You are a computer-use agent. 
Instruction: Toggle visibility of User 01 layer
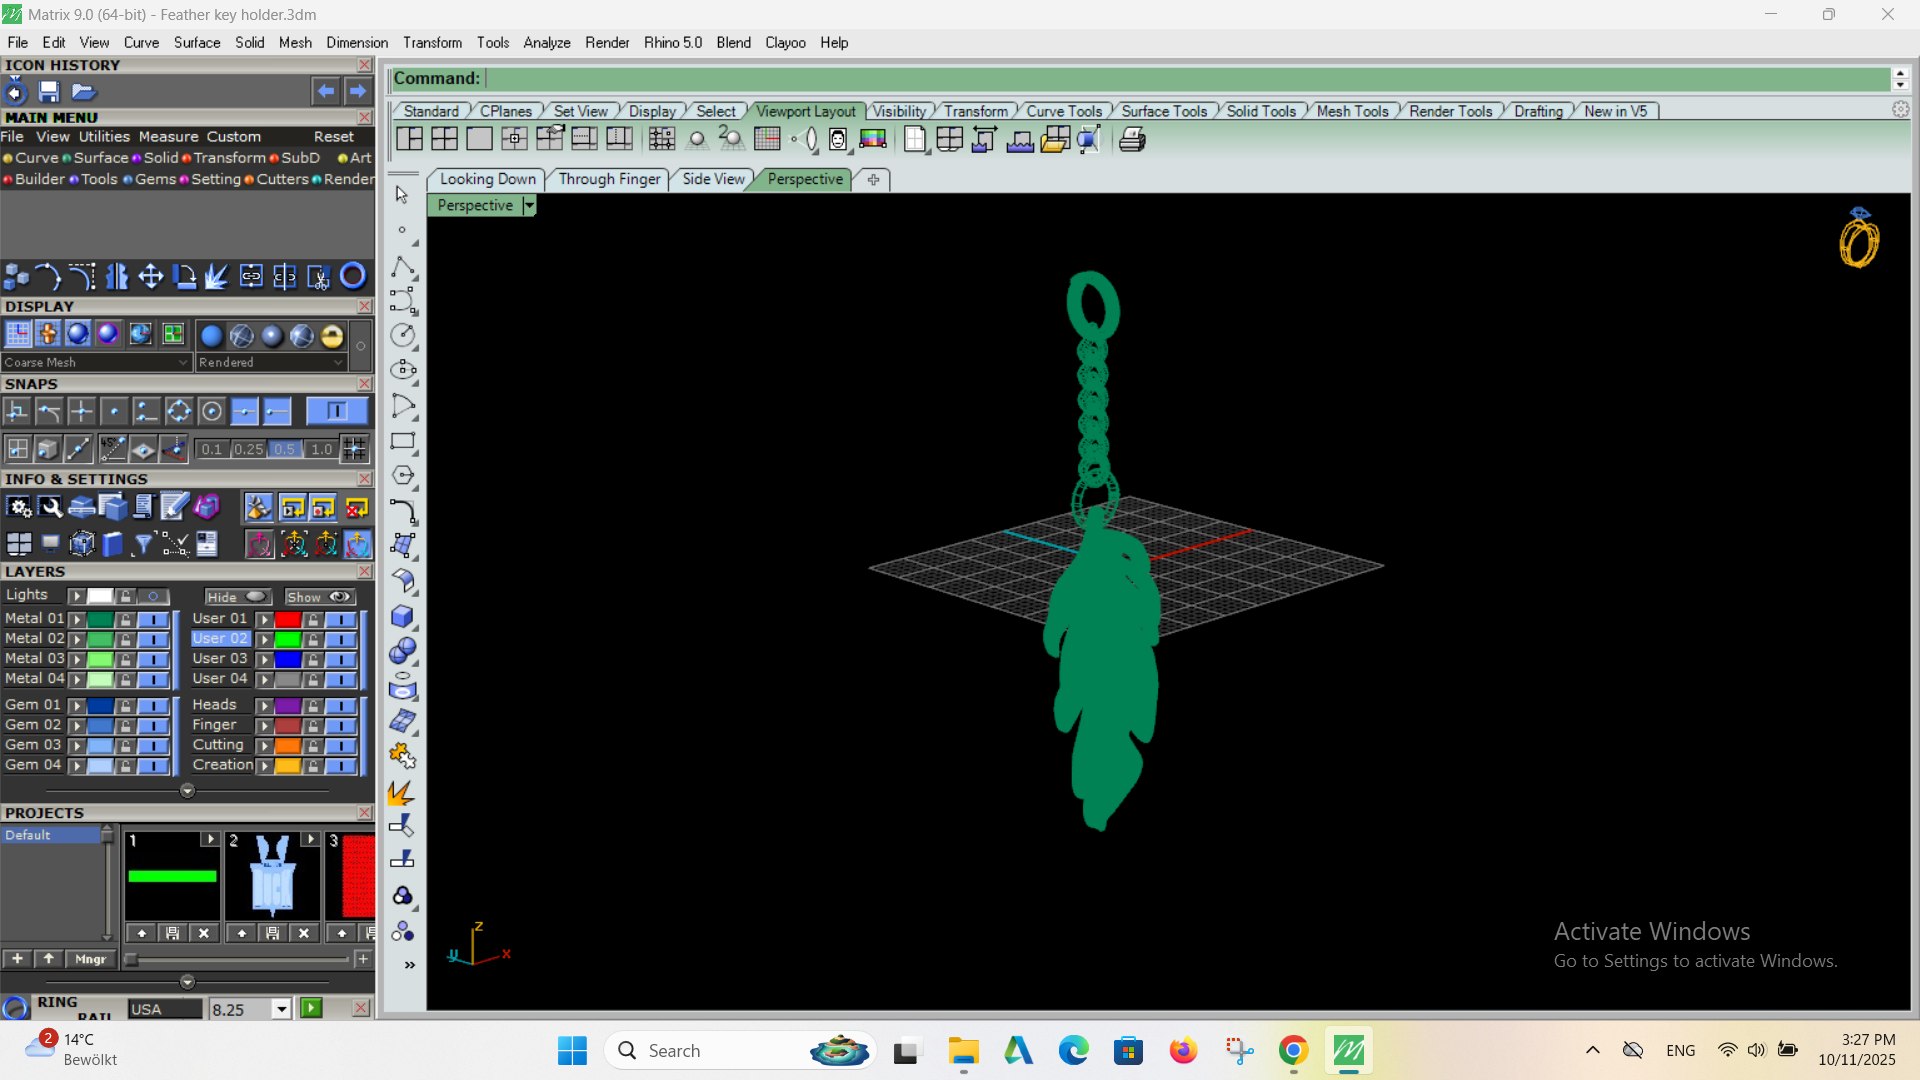click(341, 619)
